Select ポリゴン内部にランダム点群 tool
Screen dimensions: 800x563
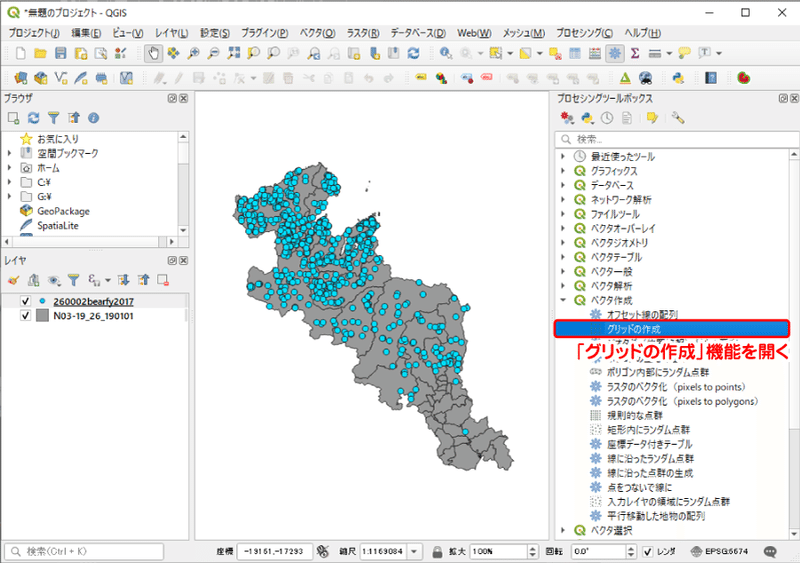[658, 372]
